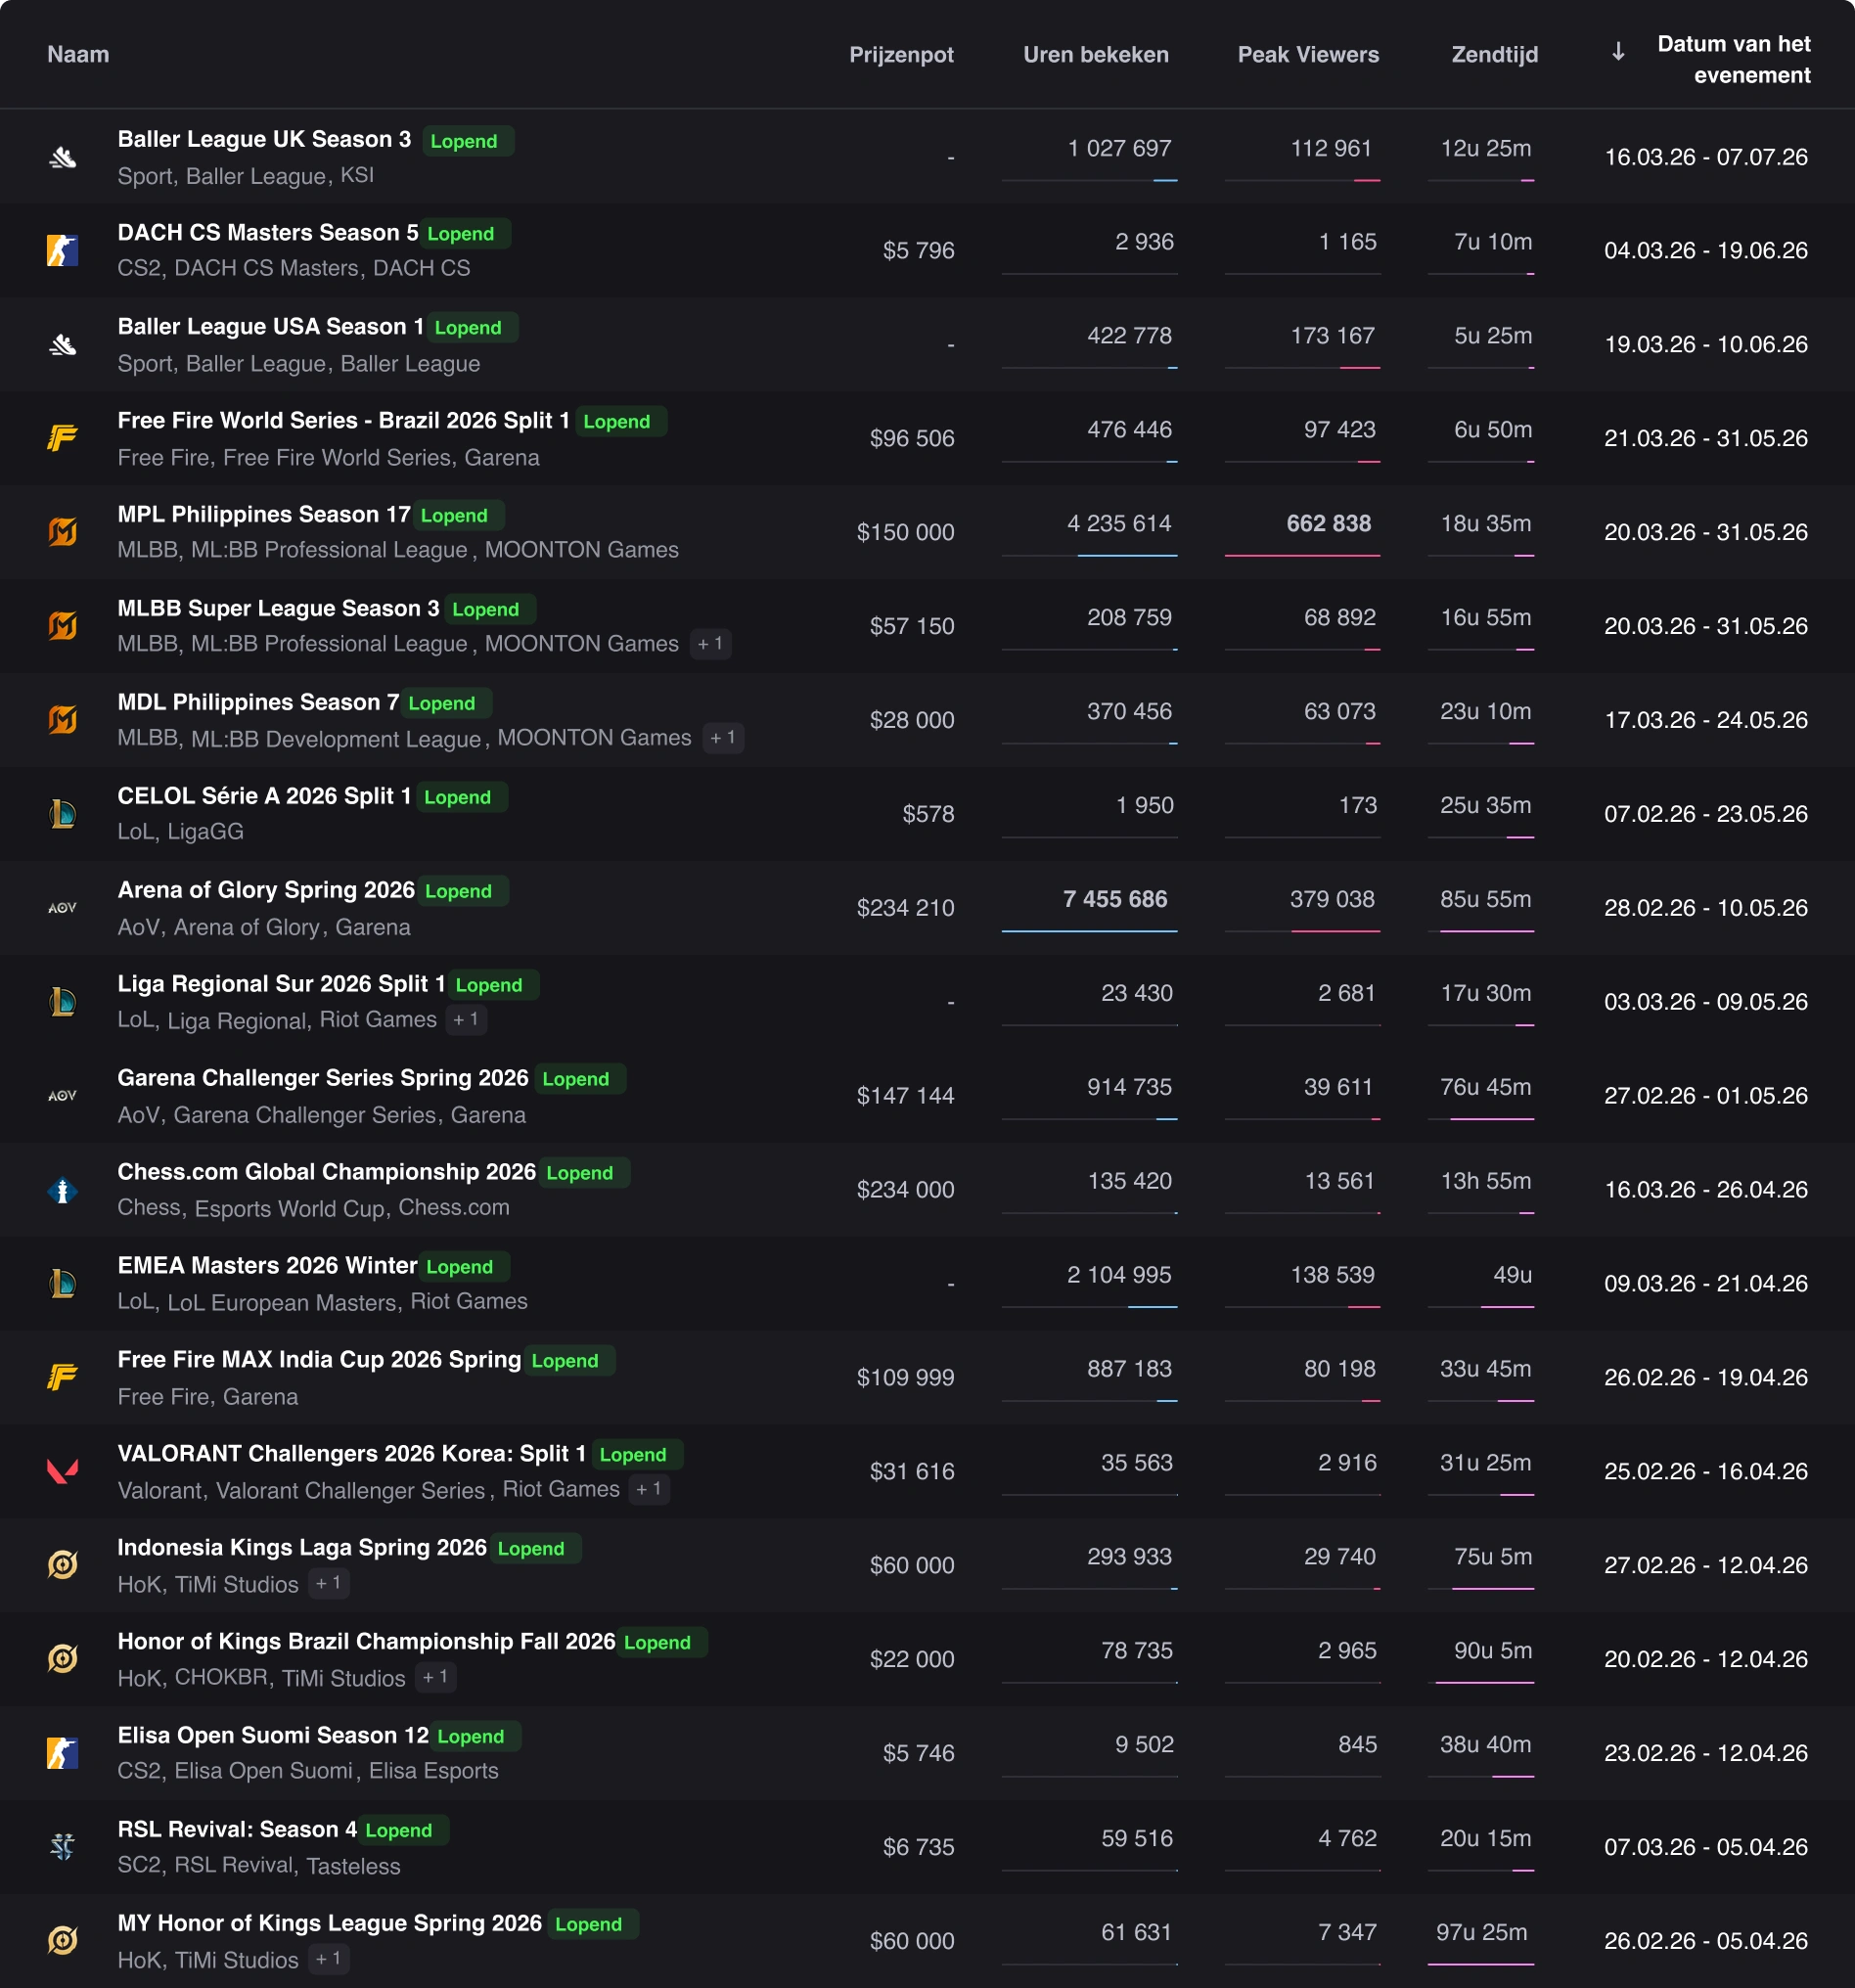Screen dimensions: 1855x1988
Task: Click the Chess.com Global Championship chess icon
Action: click(x=63, y=1190)
